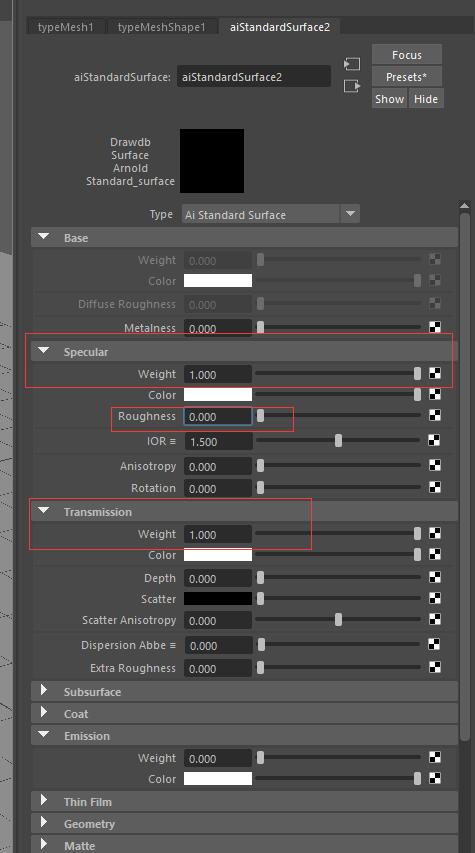Click checker map button for Specular Roughness
Image resolution: width=475 pixels, height=853 pixels.
point(435,415)
